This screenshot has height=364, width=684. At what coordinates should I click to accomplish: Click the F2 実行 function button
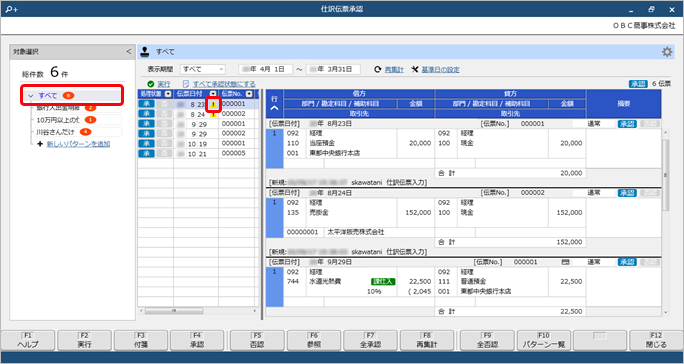click(x=85, y=340)
